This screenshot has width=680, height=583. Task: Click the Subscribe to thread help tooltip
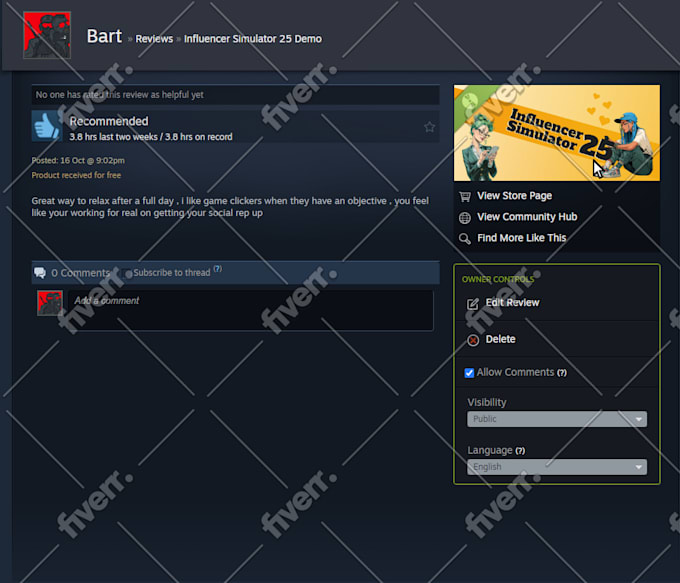[x=218, y=269]
